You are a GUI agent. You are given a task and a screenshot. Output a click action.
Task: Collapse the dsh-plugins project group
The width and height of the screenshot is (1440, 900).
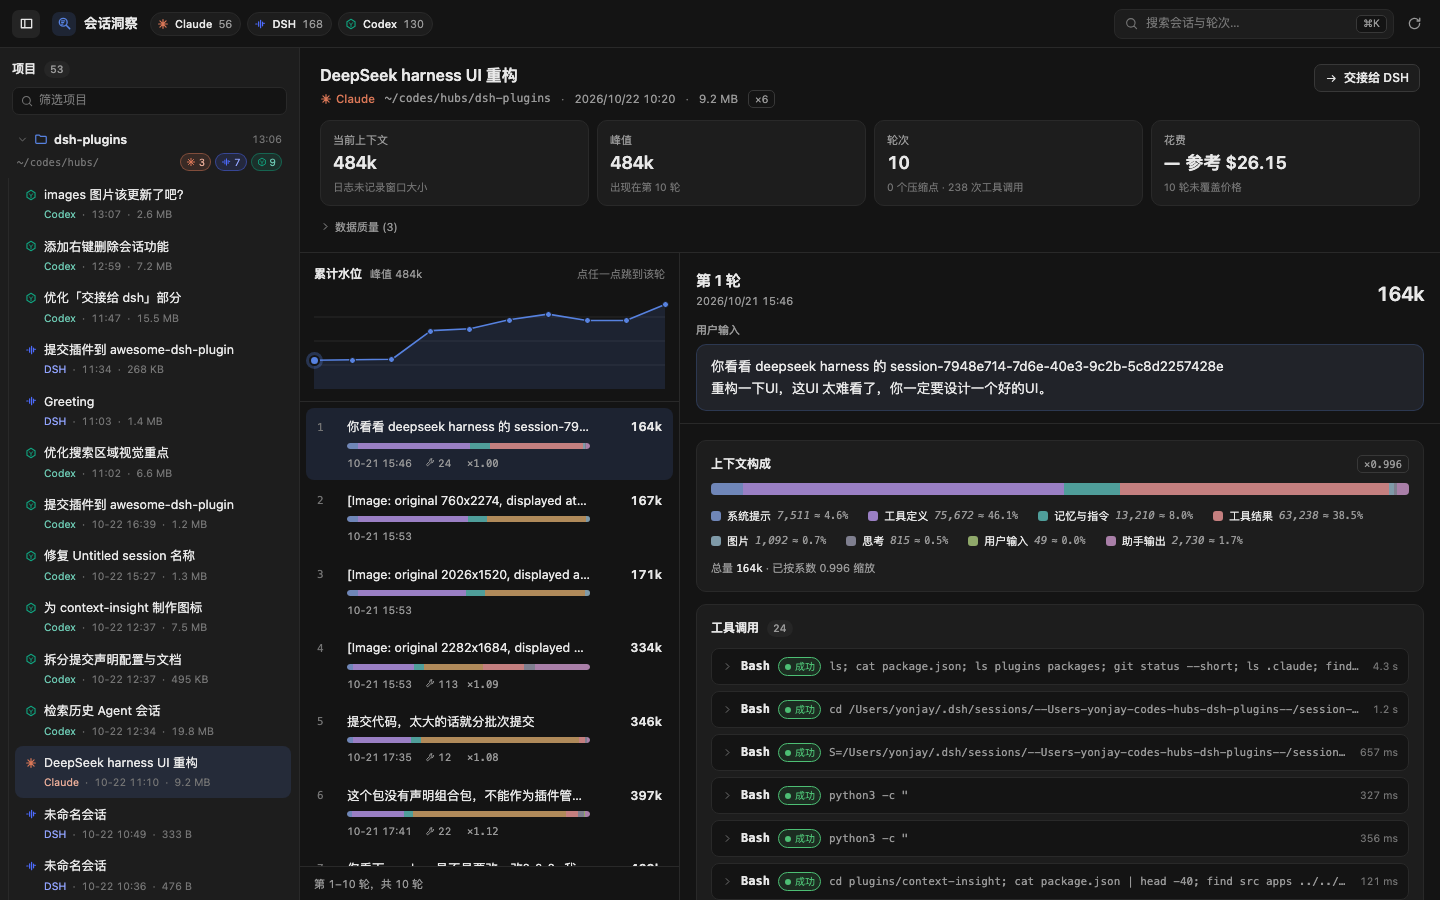tap(22, 140)
